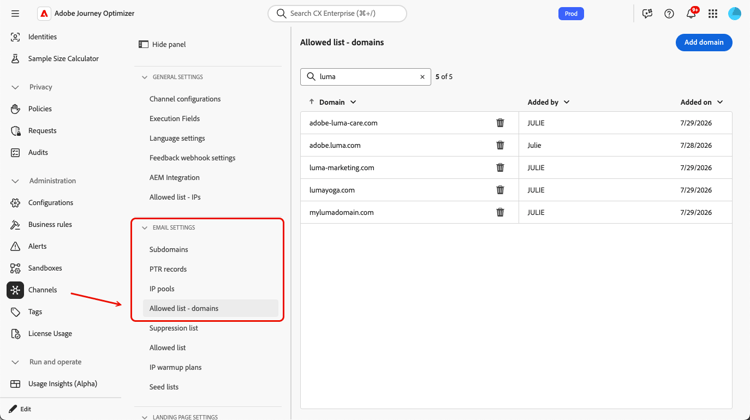The image size is (750, 420).
Task: Collapse the Run and operate section
Action: click(x=15, y=362)
